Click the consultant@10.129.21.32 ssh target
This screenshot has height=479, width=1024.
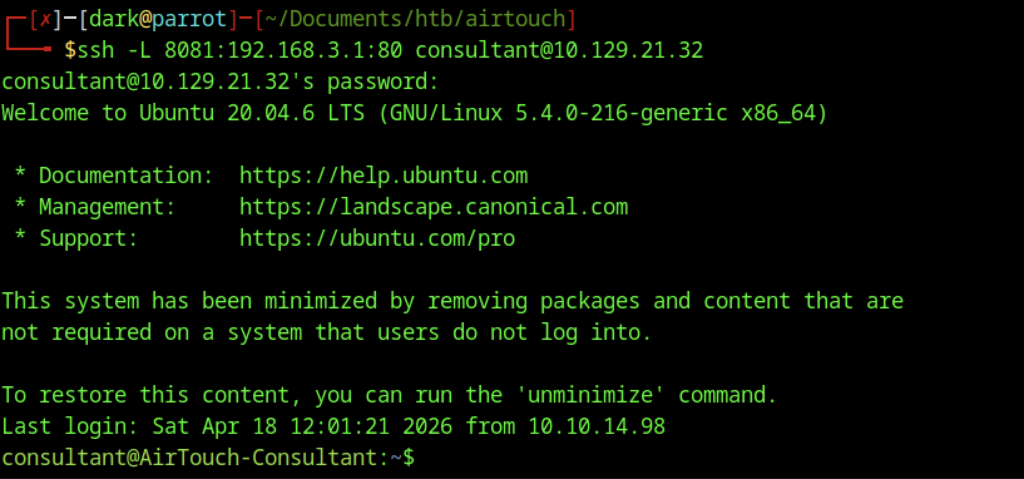point(559,49)
